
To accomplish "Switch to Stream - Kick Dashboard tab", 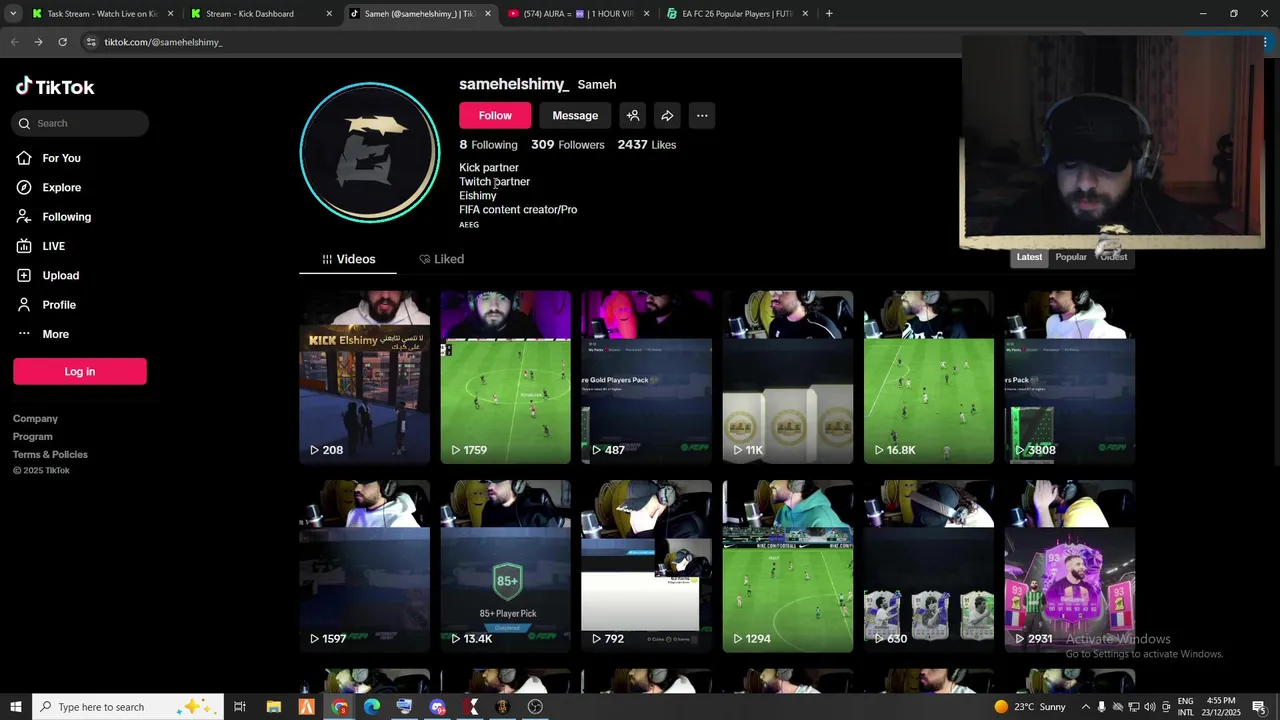I will click(262, 14).
